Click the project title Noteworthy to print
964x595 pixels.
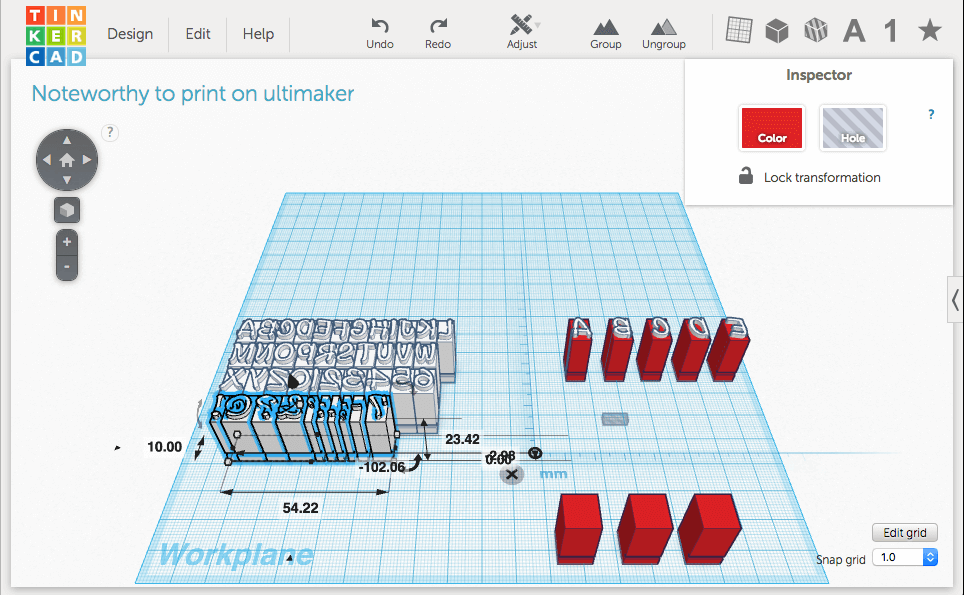(193, 94)
